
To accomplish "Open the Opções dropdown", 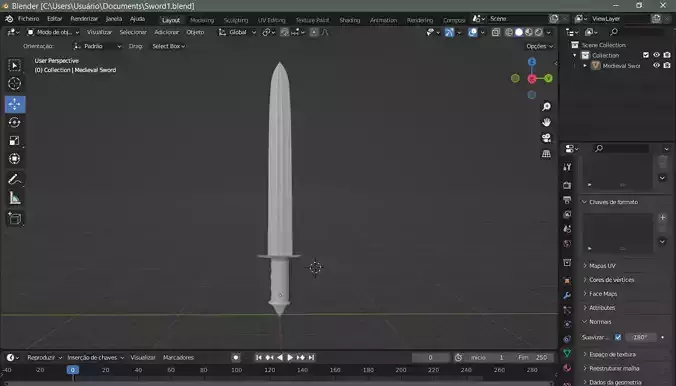I will coord(539,46).
